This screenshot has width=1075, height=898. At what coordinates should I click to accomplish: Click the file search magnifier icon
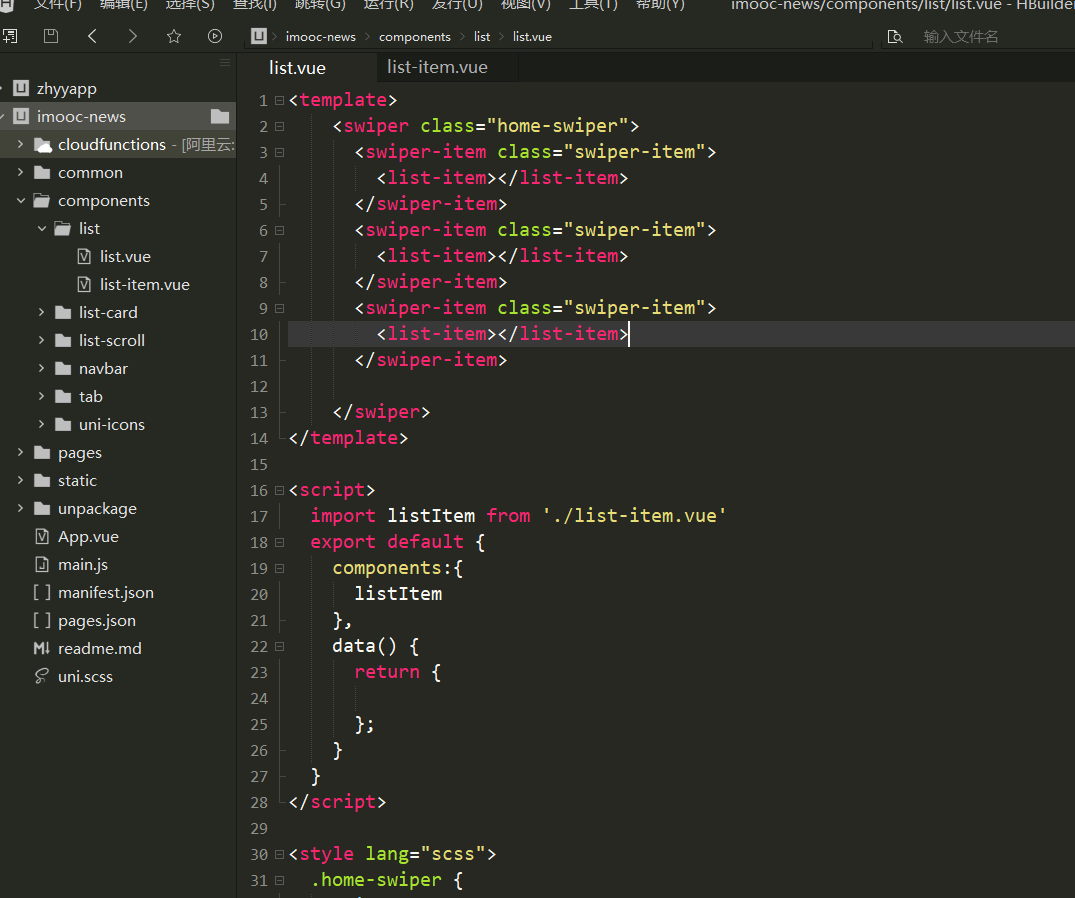895,36
